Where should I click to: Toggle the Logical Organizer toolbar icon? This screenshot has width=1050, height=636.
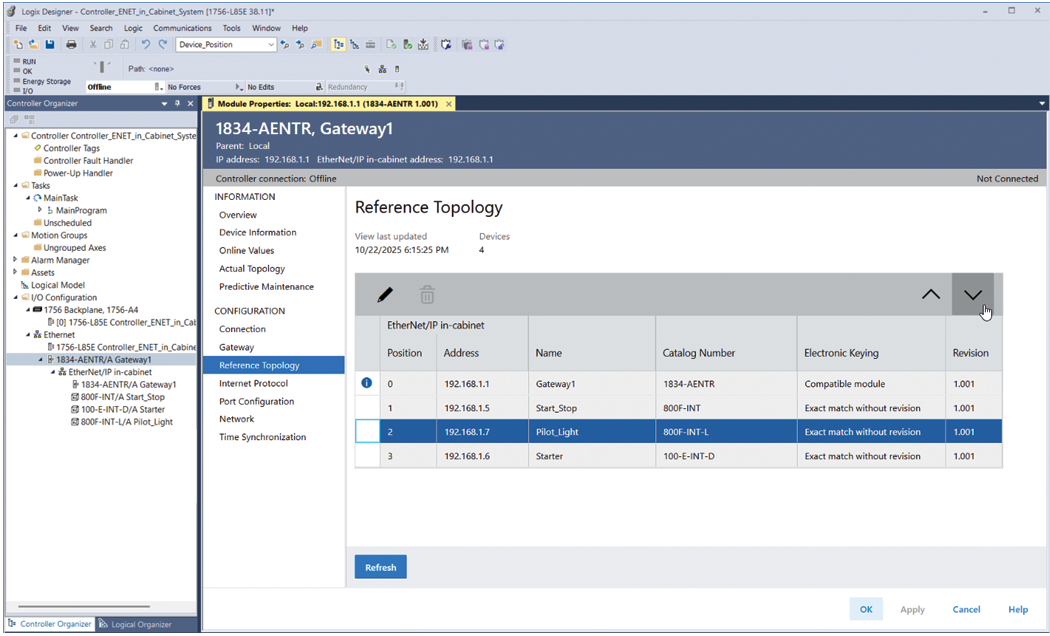click(354, 45)
